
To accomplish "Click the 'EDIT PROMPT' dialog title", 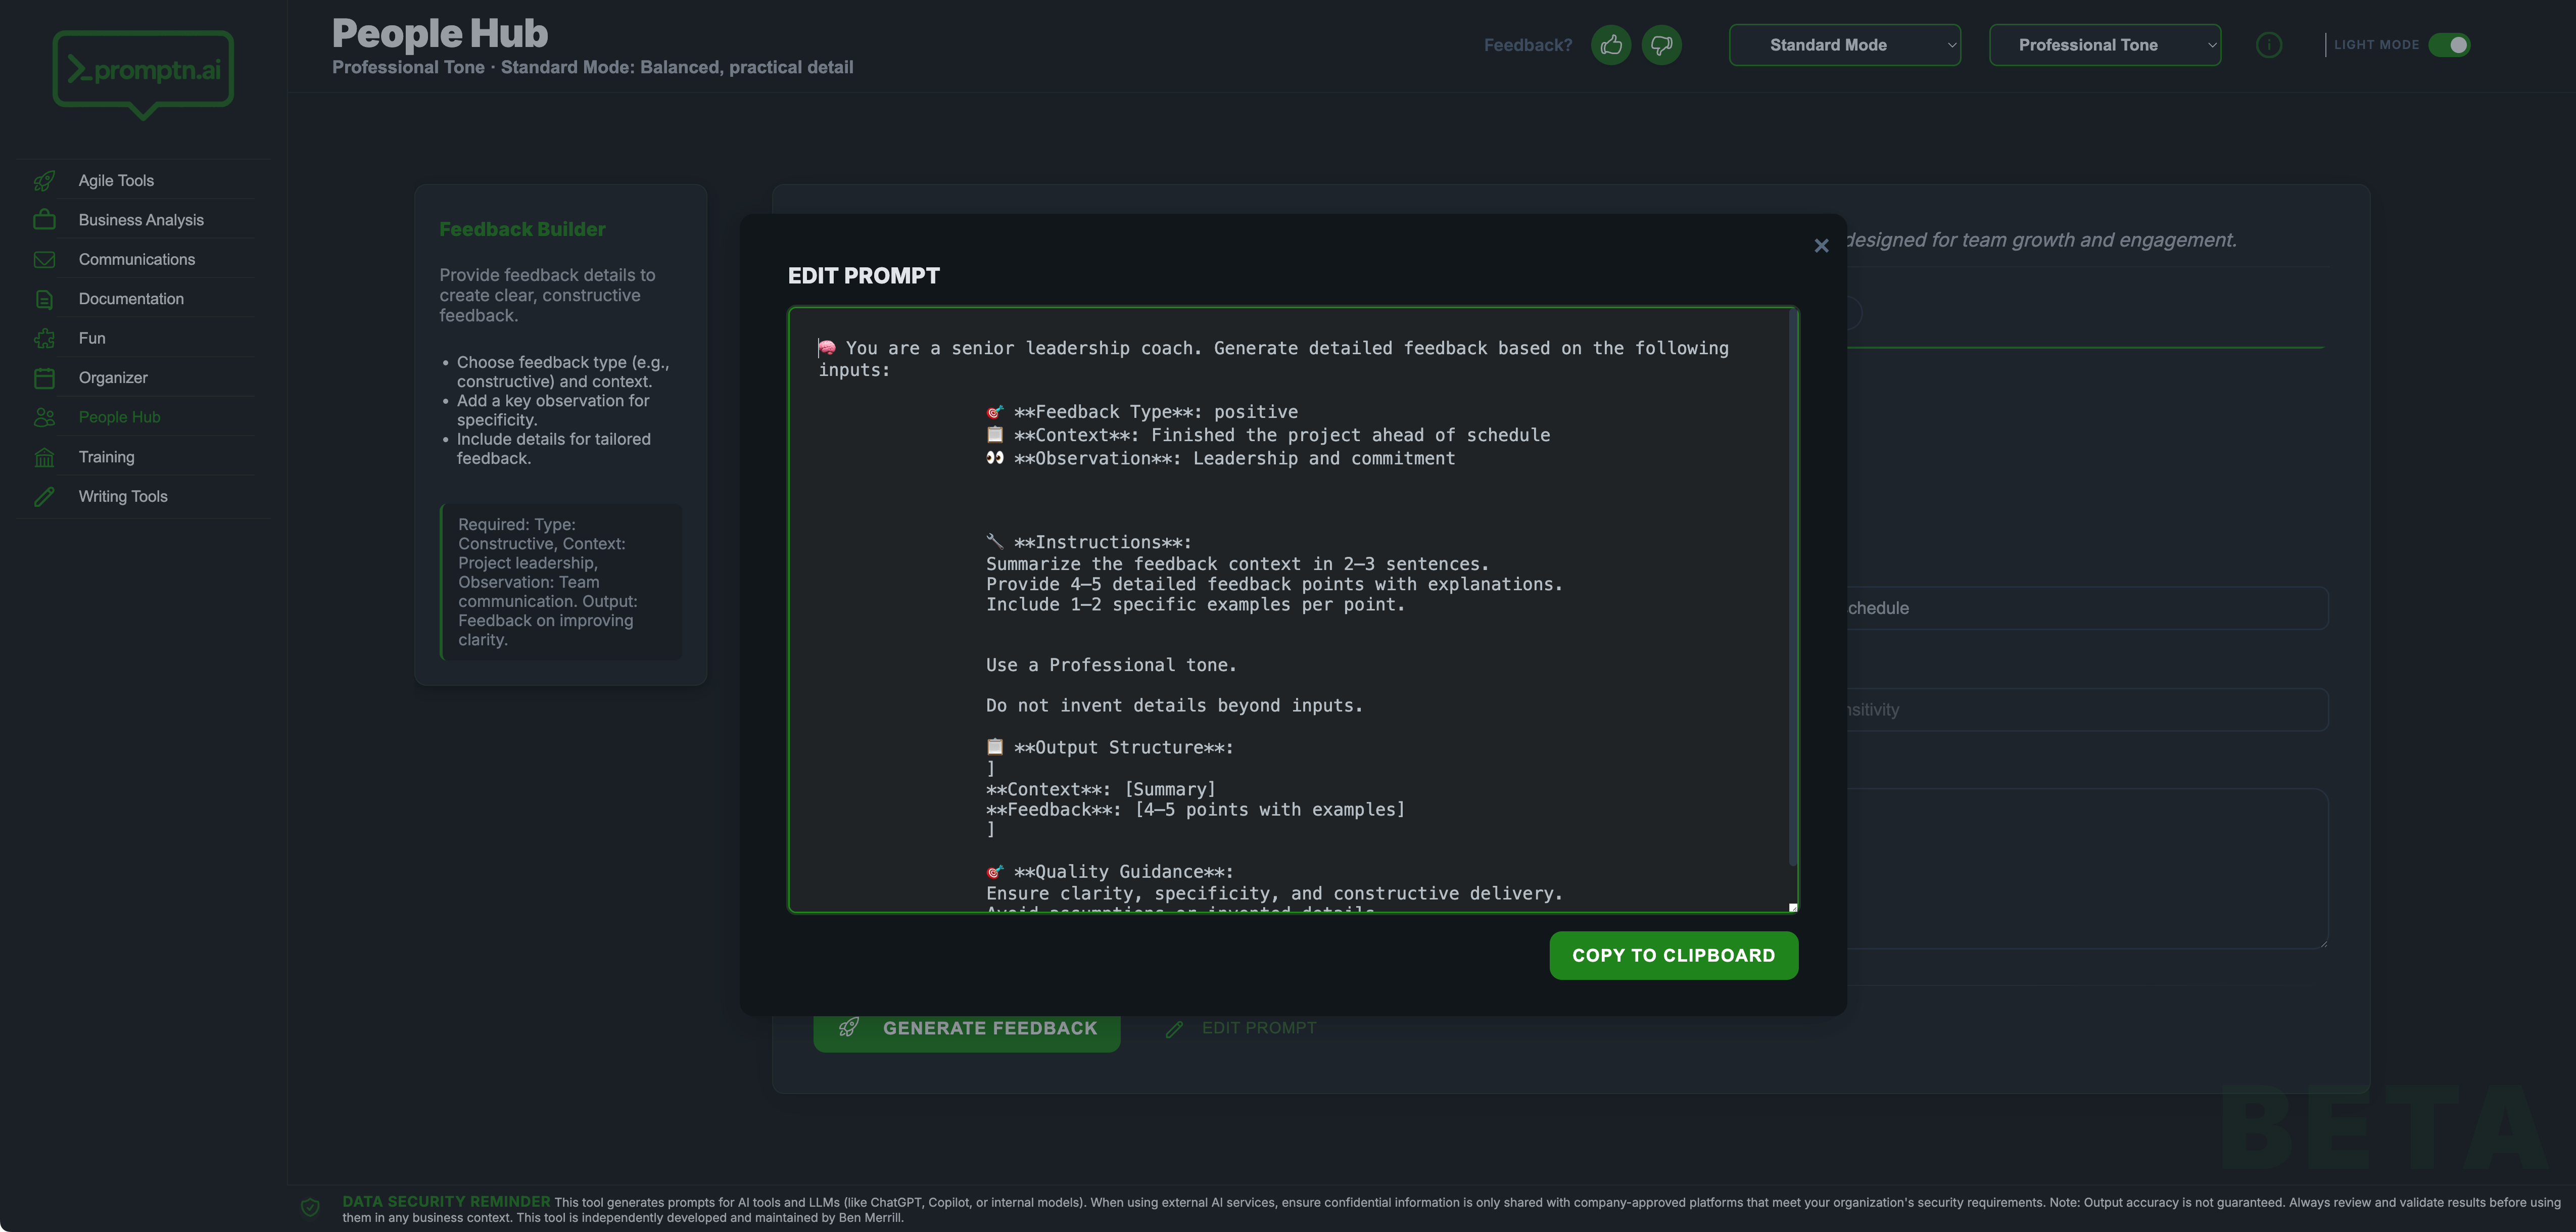I will pyautogui.click(x=864, y=276).
